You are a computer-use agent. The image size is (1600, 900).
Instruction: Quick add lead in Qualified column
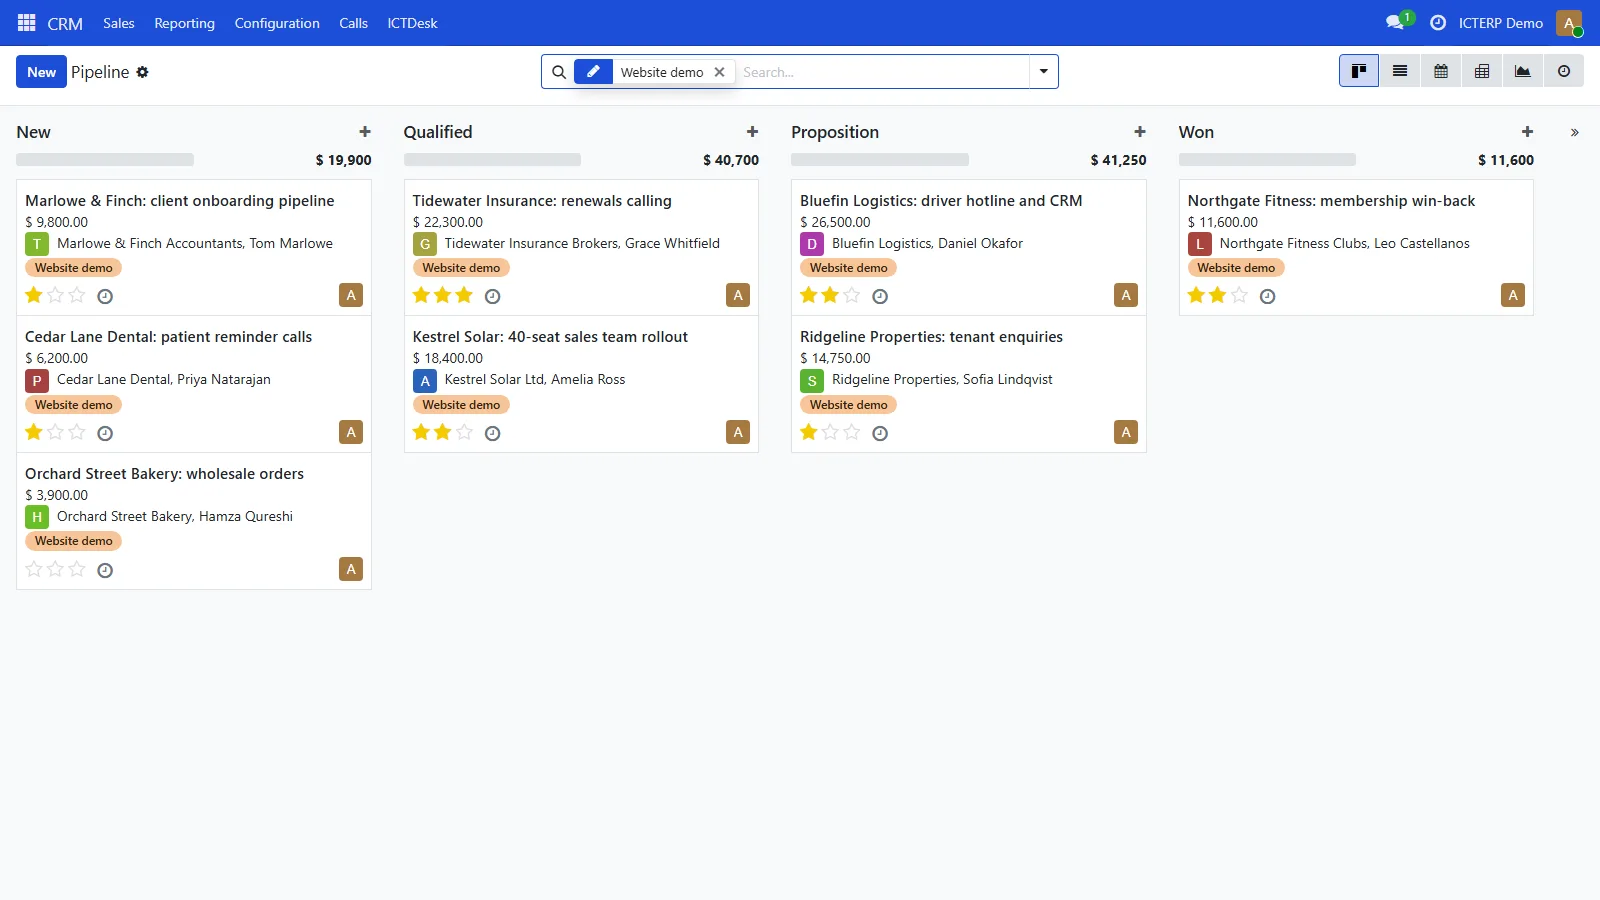point(753,132)
